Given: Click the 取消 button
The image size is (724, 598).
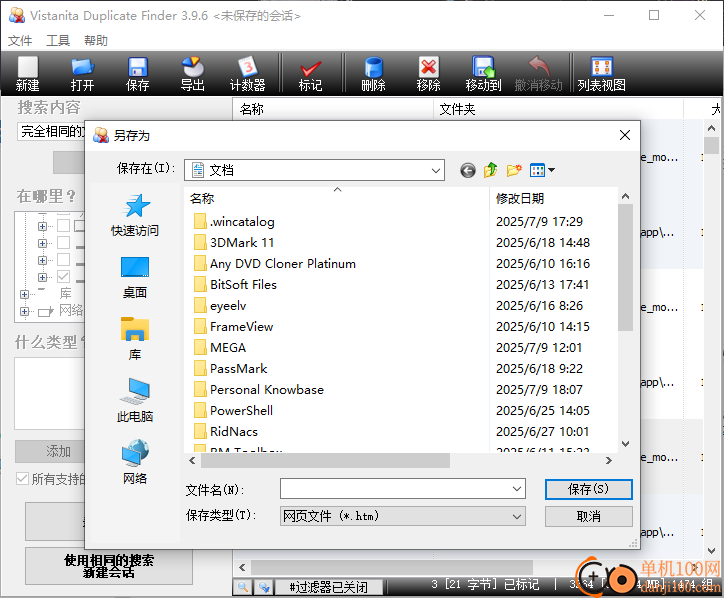Looking at the screenshot, I should [x=588, y=516].
